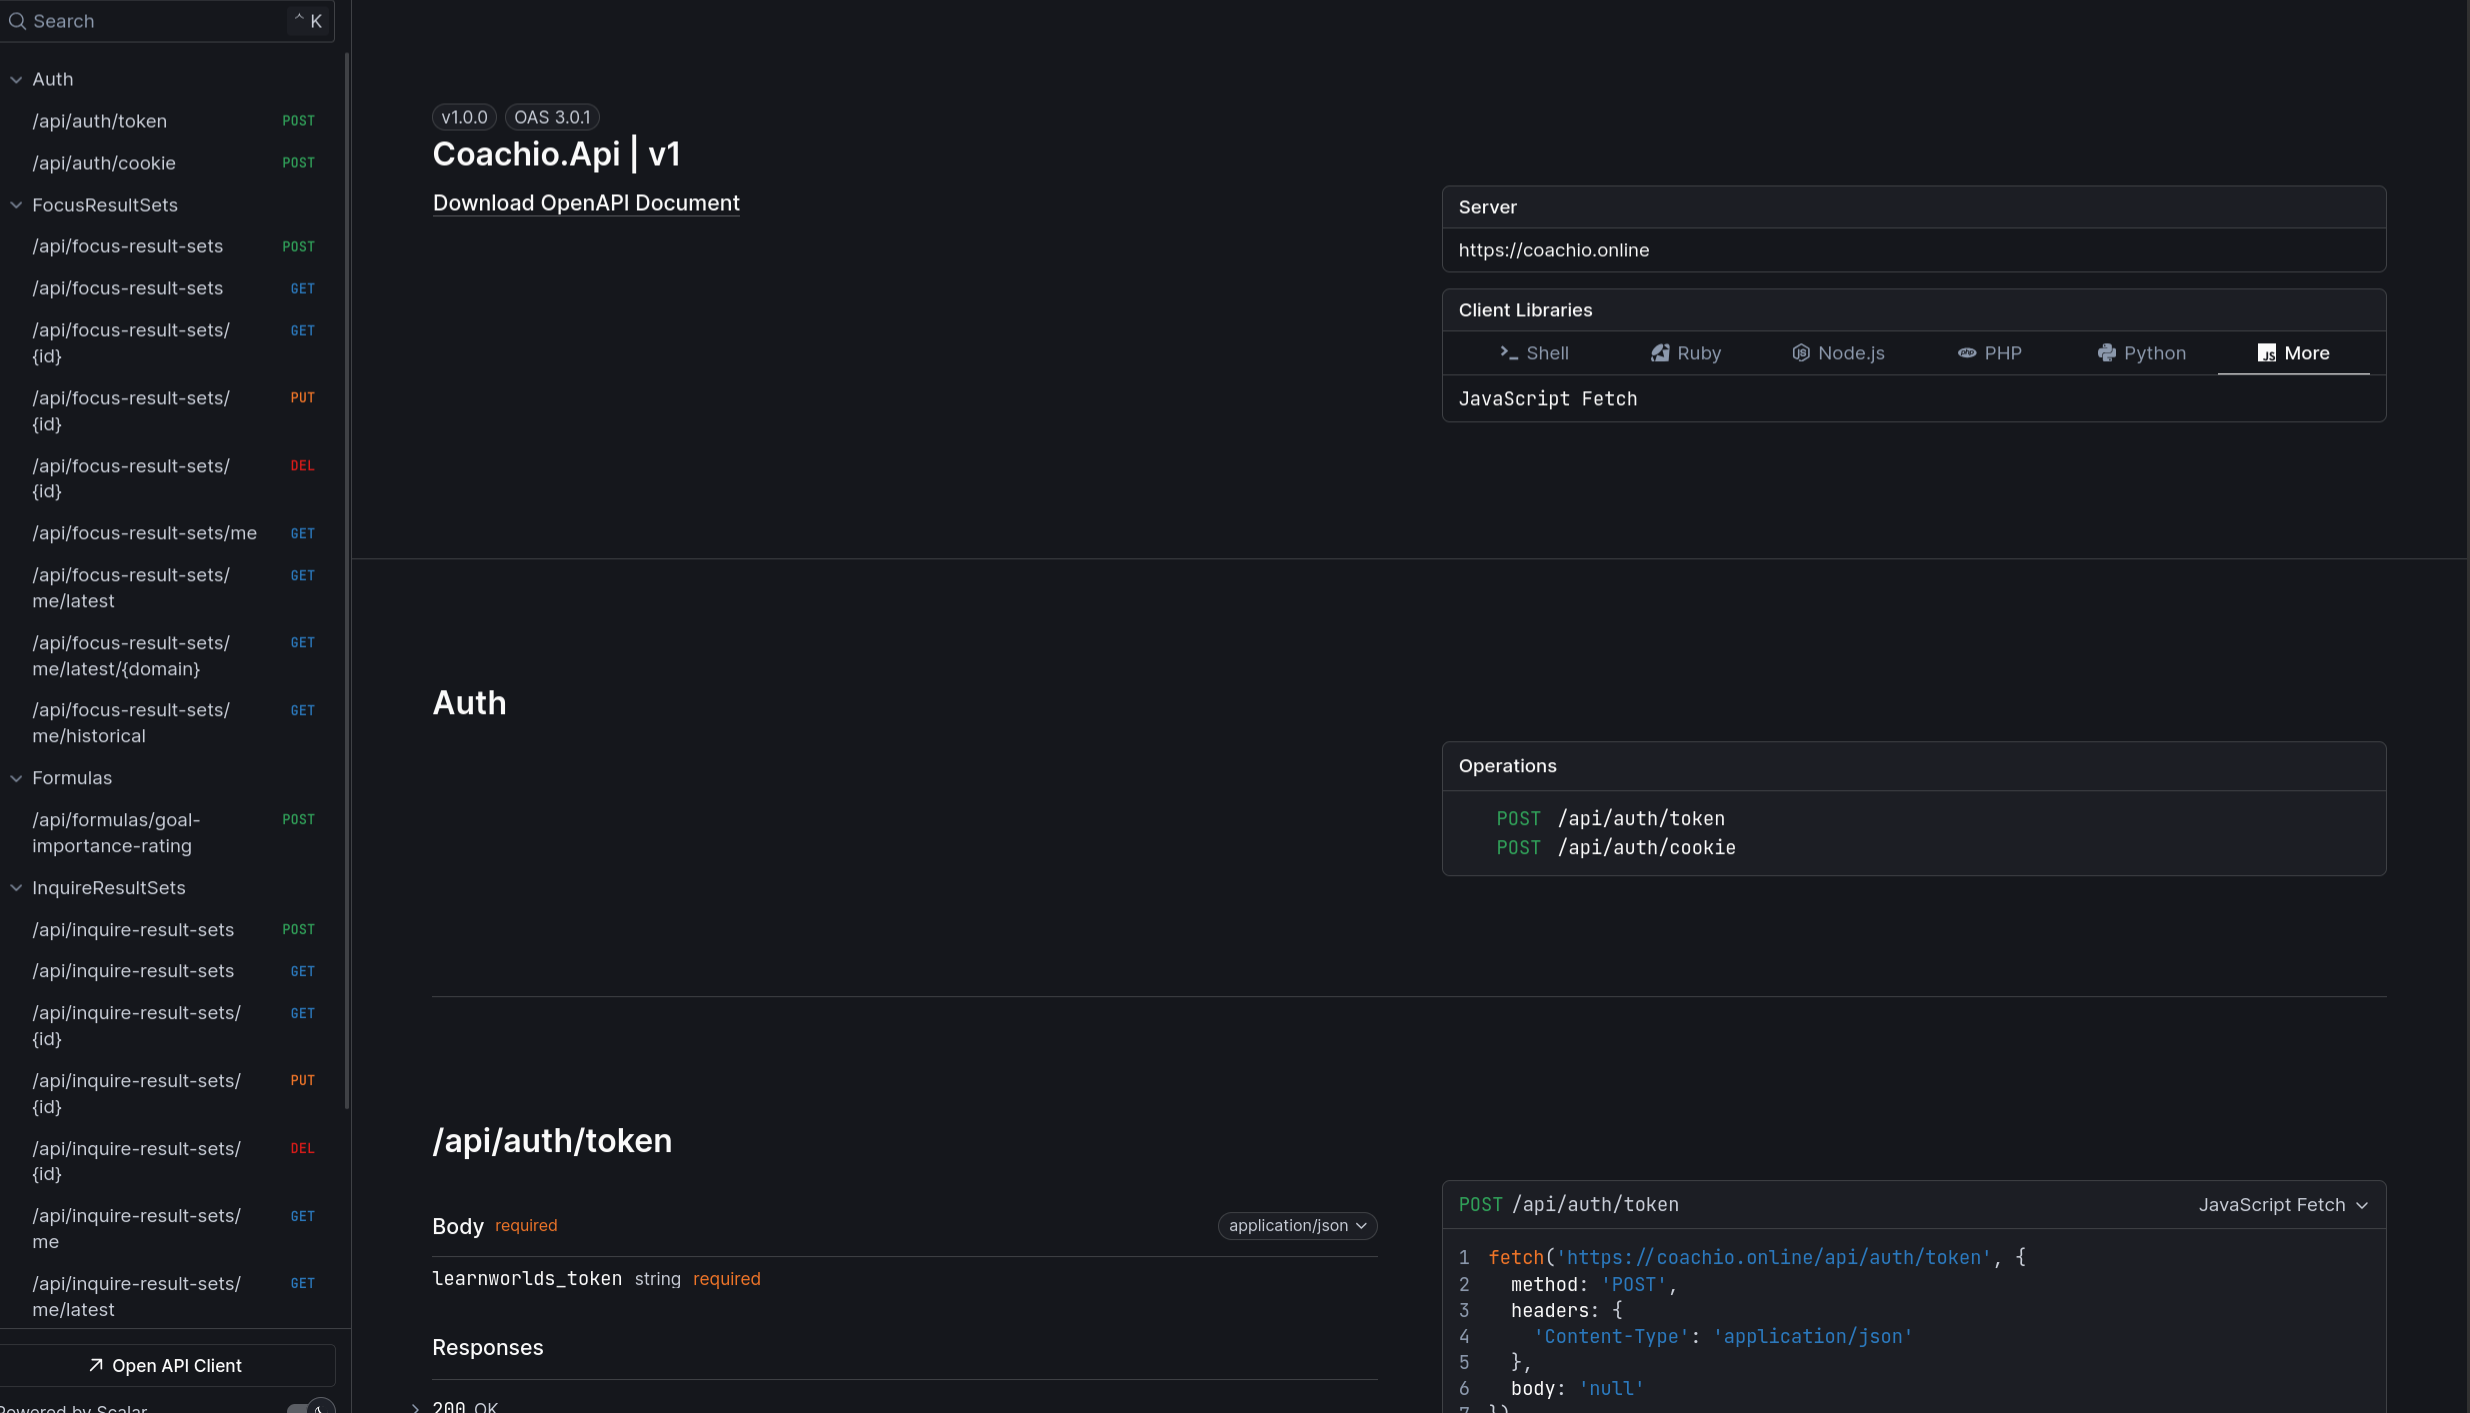Open the JavaScript Fetch language dropdown
This screenshot has height=1413, width=2470.
pos(2283,1205)
